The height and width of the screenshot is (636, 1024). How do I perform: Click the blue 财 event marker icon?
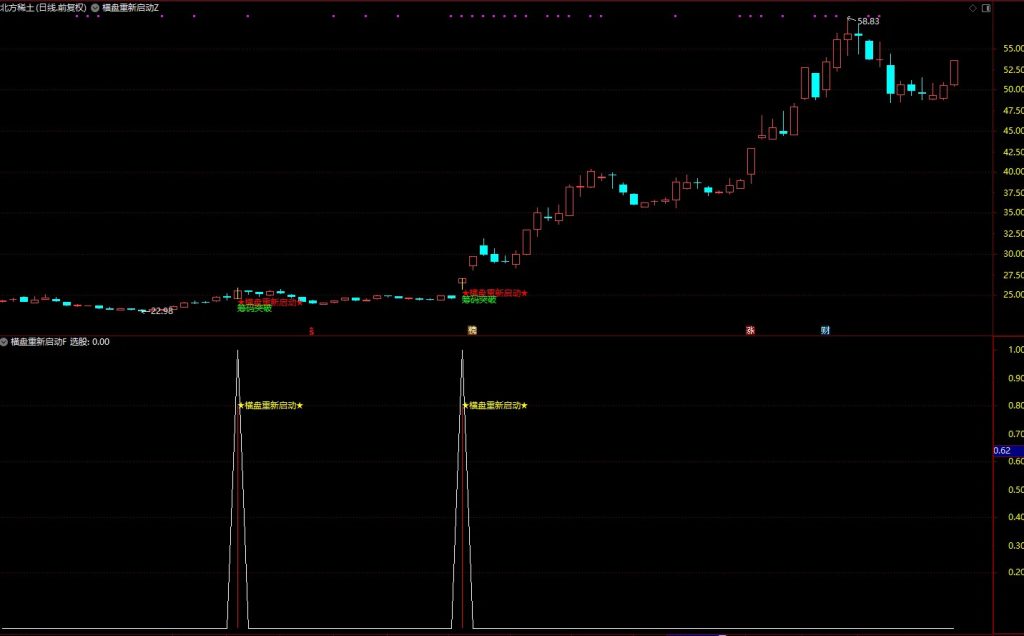pos(825,330)
